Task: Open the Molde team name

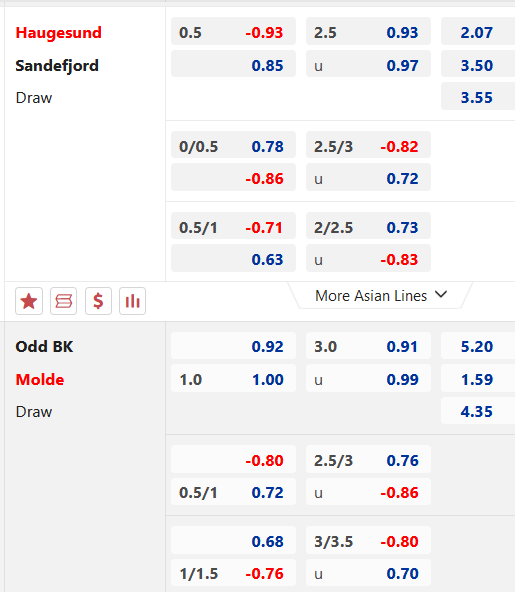Action: (x=40, y=379)
